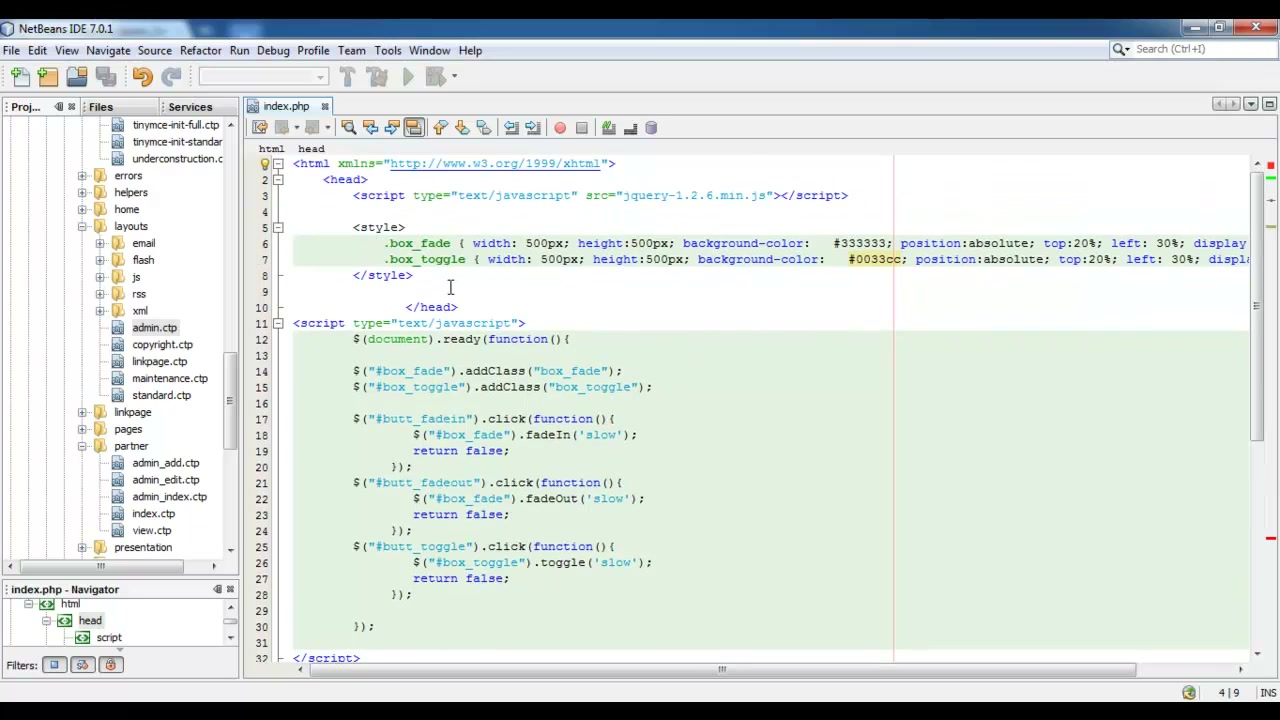The image size is (1280, 720).
Task: Collapse the partner folder node
Action: (82, 446)
